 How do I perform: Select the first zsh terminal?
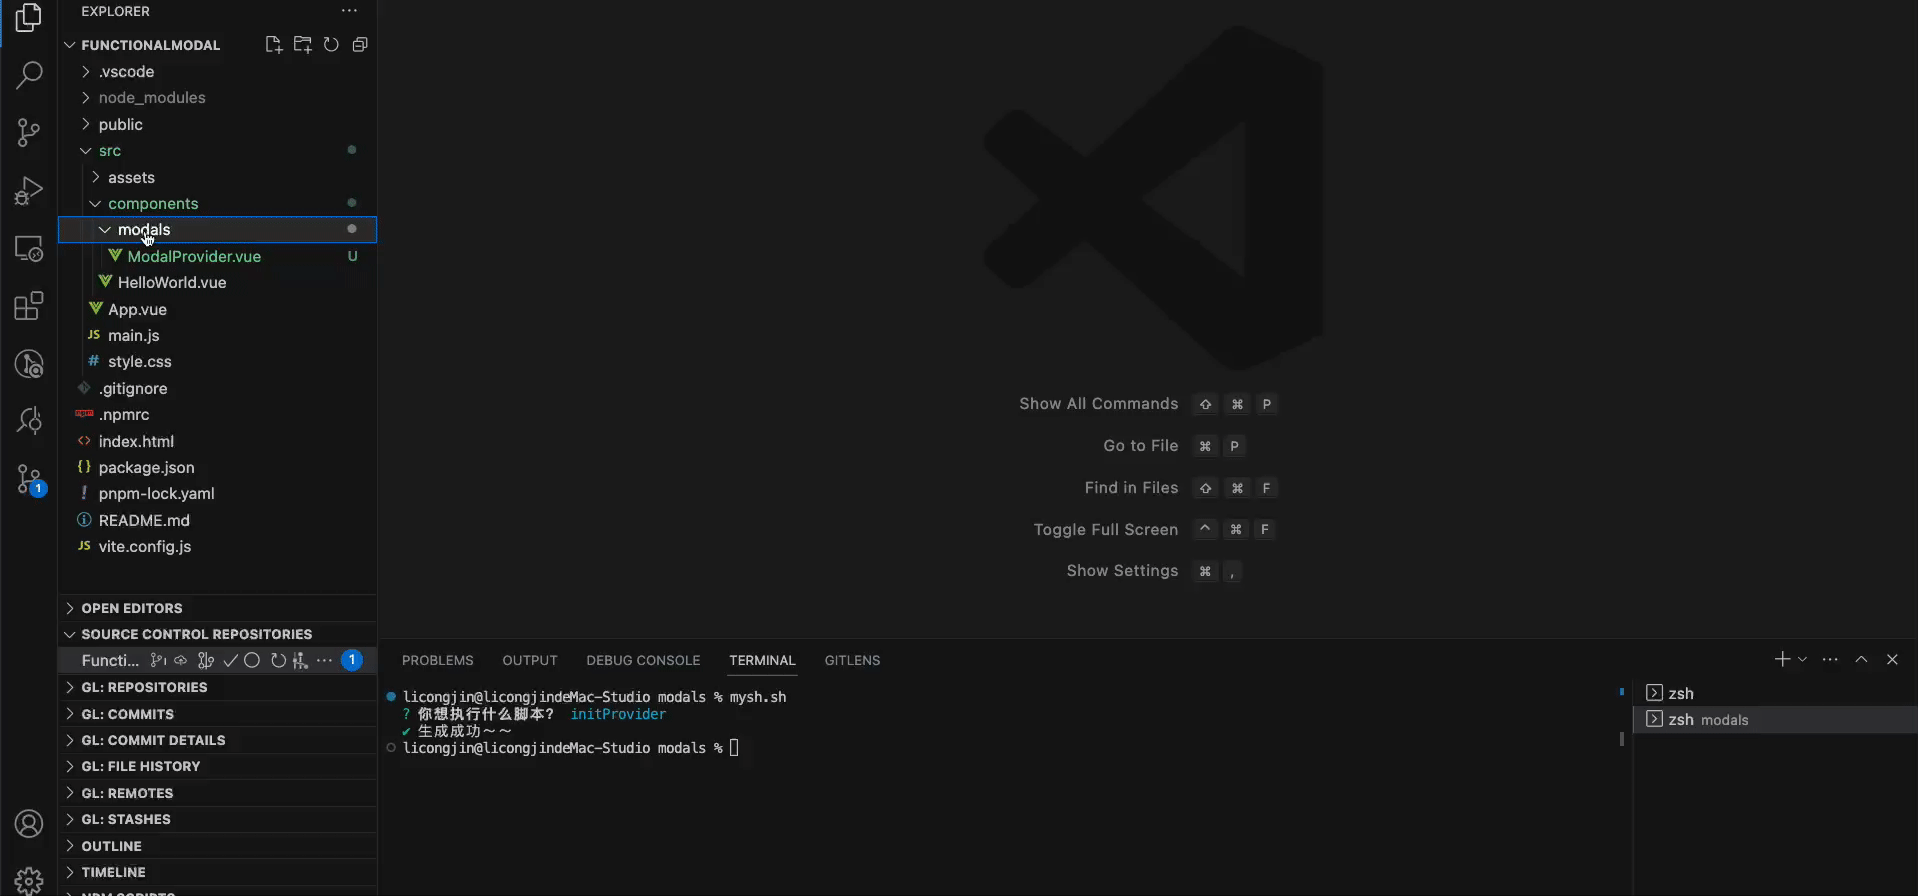pos(1775,693)
